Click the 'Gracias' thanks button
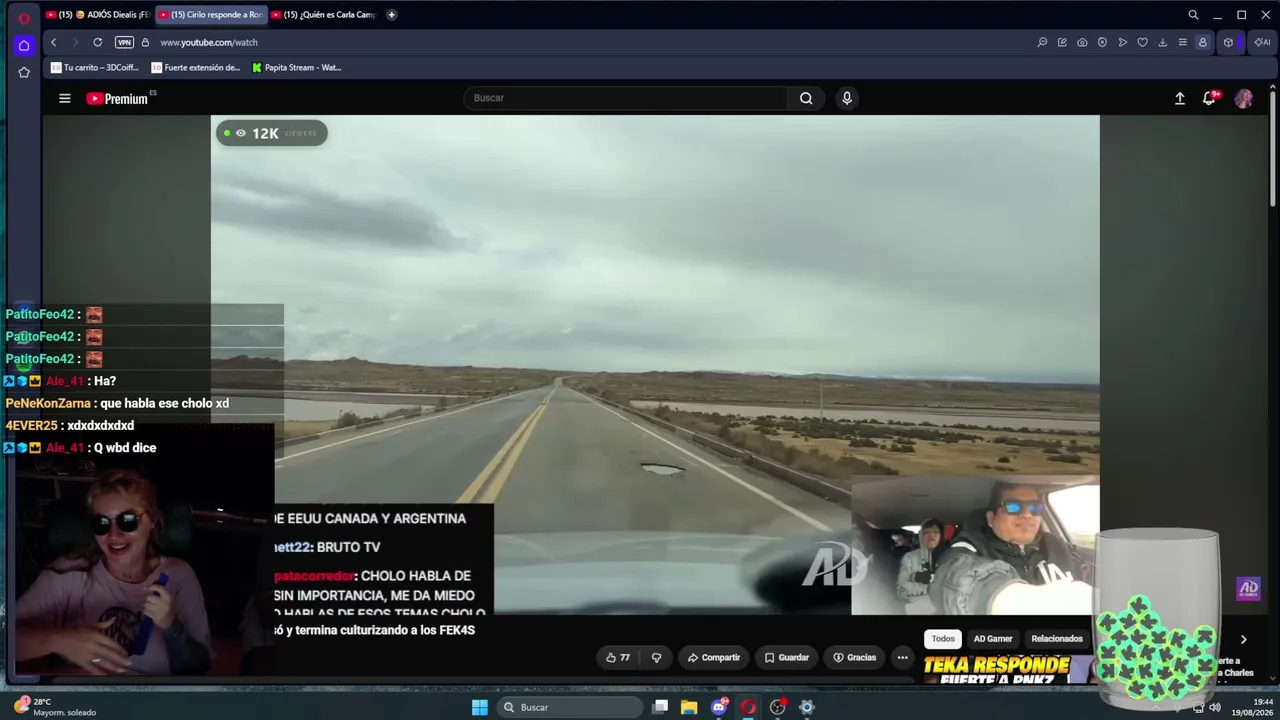The height and width of the screenshot is (720, 1280). pyautogui.click(x=854, y=657)
